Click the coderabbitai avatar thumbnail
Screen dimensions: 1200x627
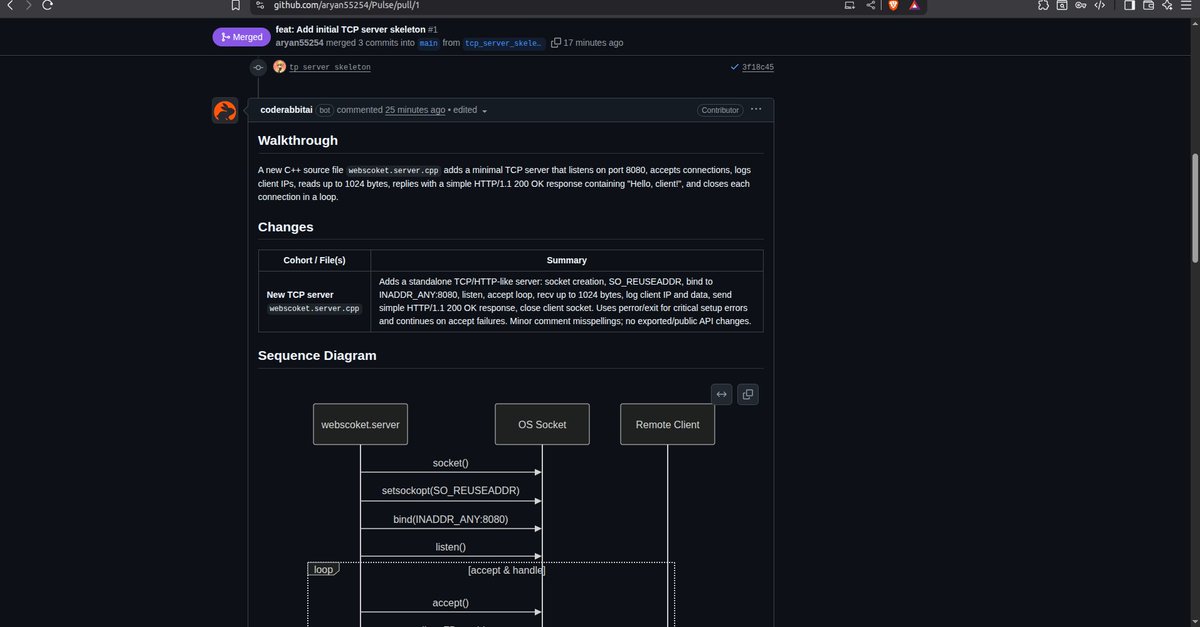tap(224, 110)
